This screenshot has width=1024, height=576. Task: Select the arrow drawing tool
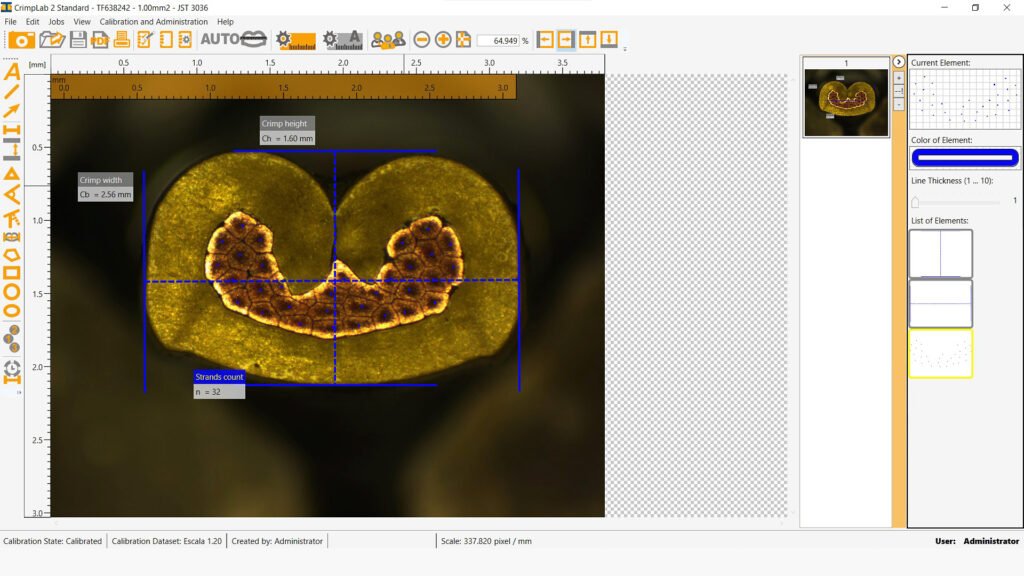12,110
